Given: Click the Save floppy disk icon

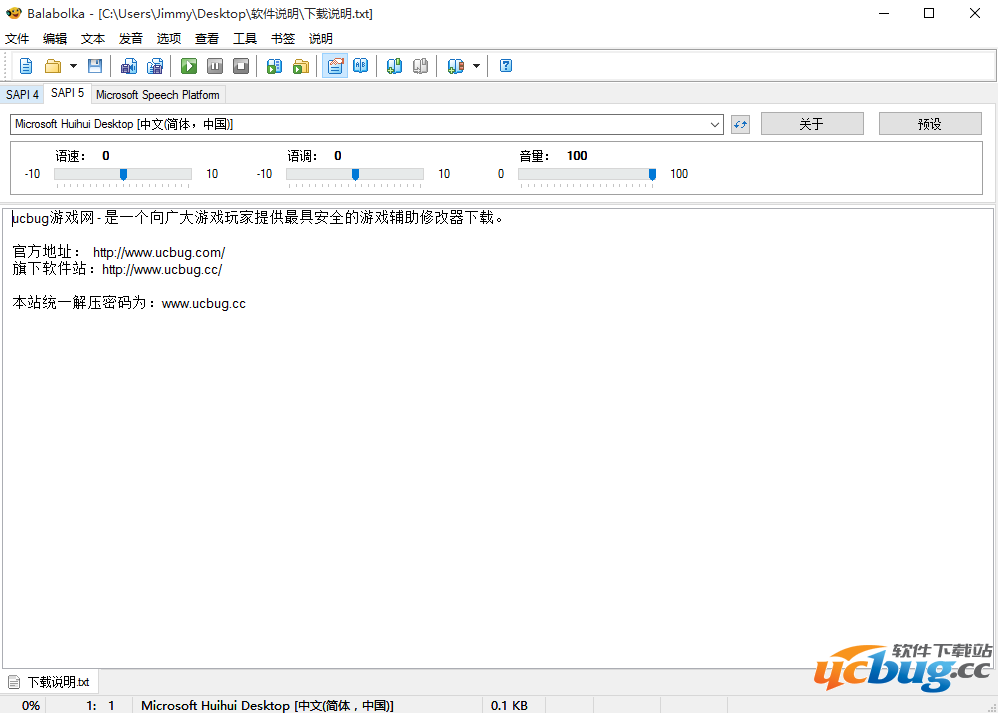Looking at the screenshot, I should pyautogui.click(x=95, y=66).
